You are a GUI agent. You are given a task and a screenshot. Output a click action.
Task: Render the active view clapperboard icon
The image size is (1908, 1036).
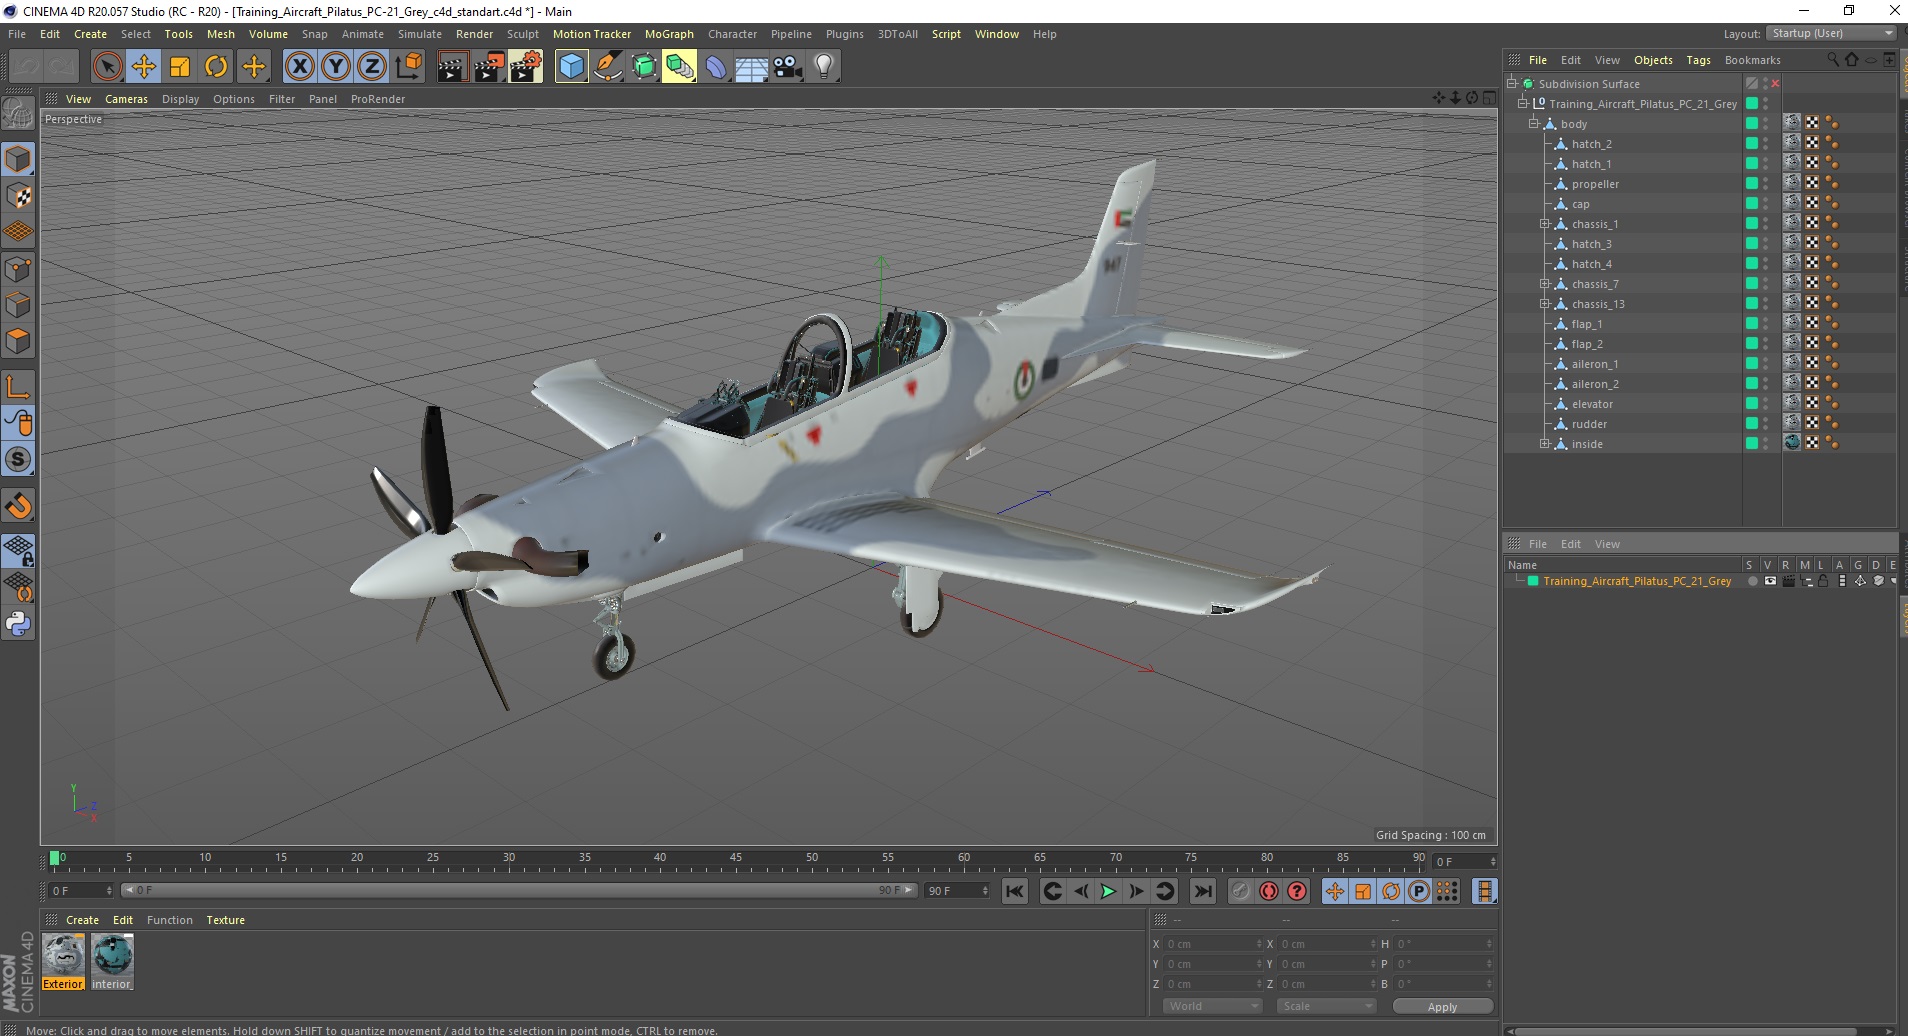point(452,67)
